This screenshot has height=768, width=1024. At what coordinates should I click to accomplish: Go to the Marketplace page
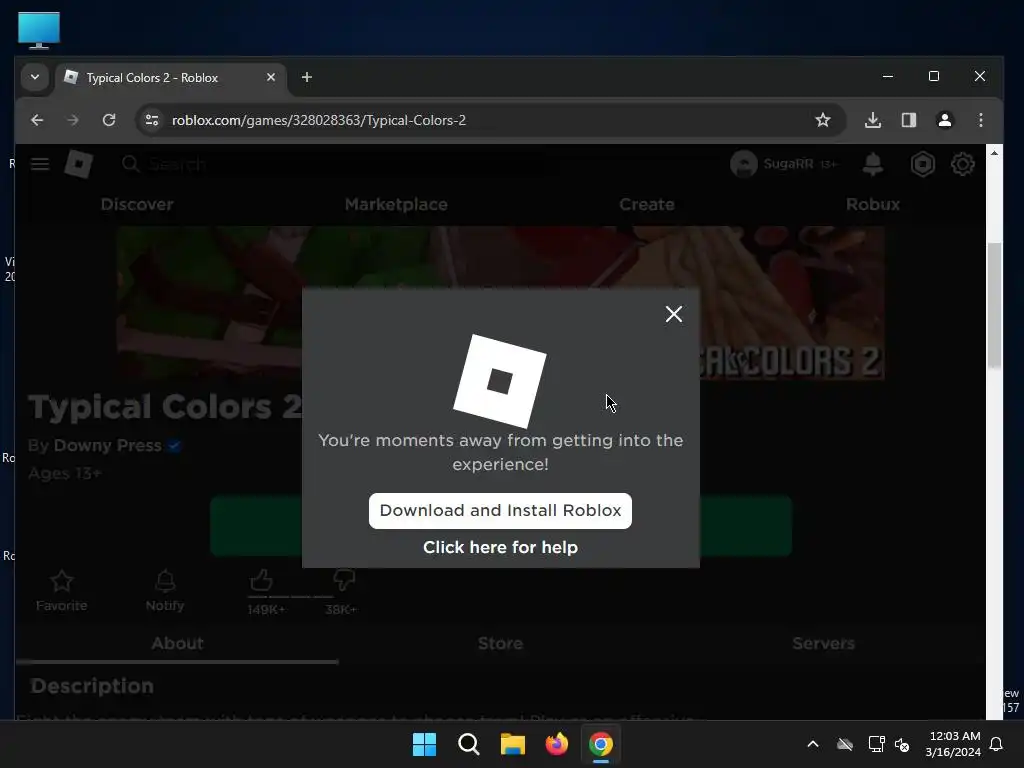(396, 204)
